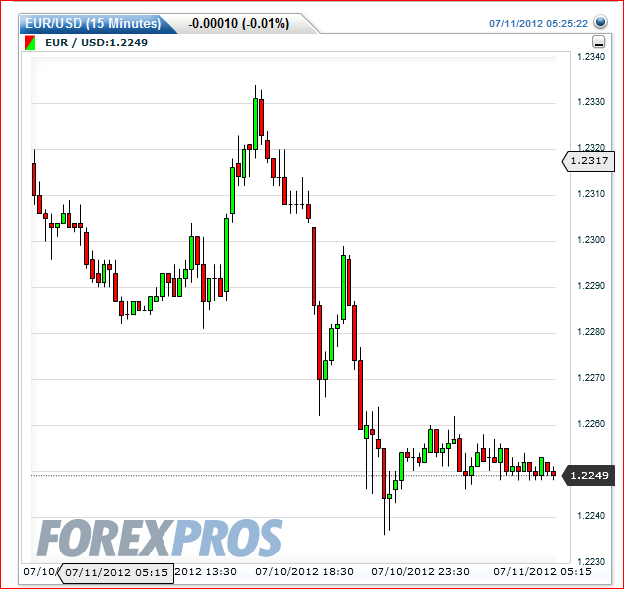Click the 1.2260 axis label
Image resolution: width=624 pixels, height=589 pixels.
[x=591, y=423]
